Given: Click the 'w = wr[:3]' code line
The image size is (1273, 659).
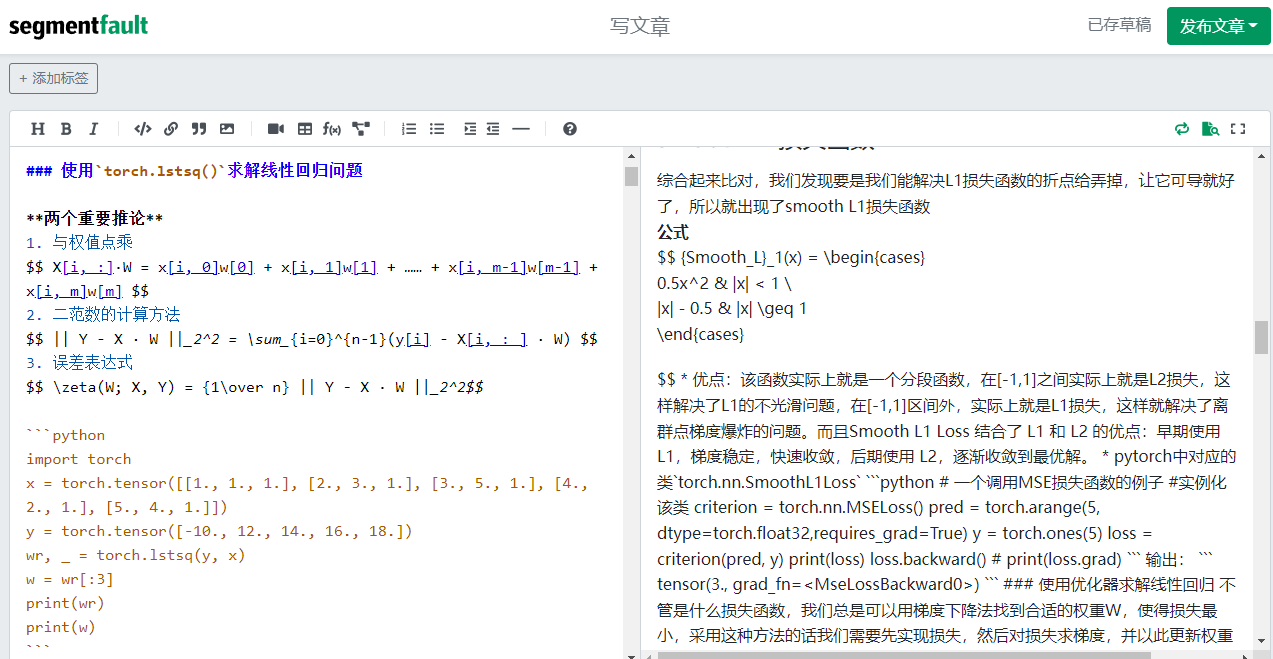Looking at the screenshot, I should coord(69,579).
